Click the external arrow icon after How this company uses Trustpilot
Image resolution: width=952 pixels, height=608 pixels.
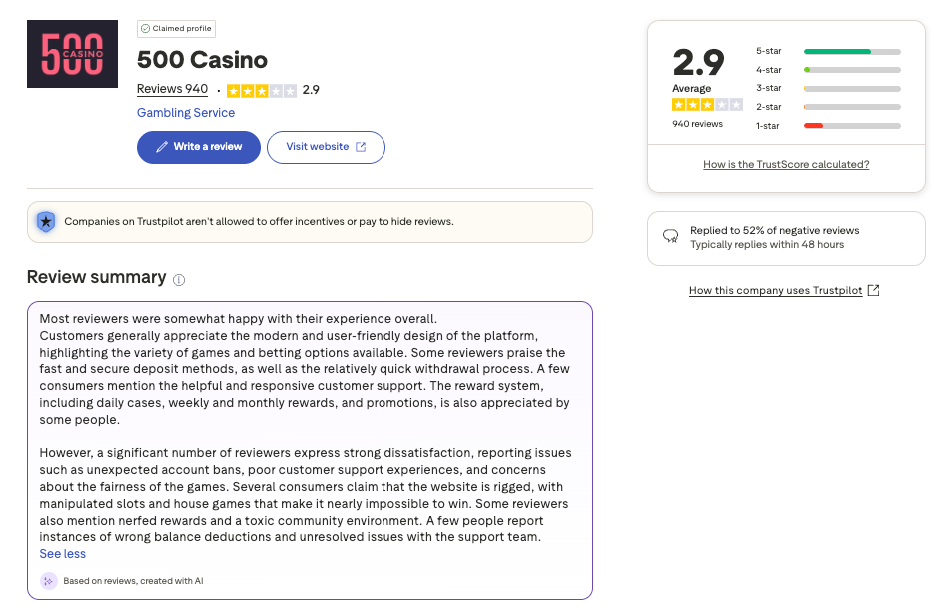[x=873, y=291]
